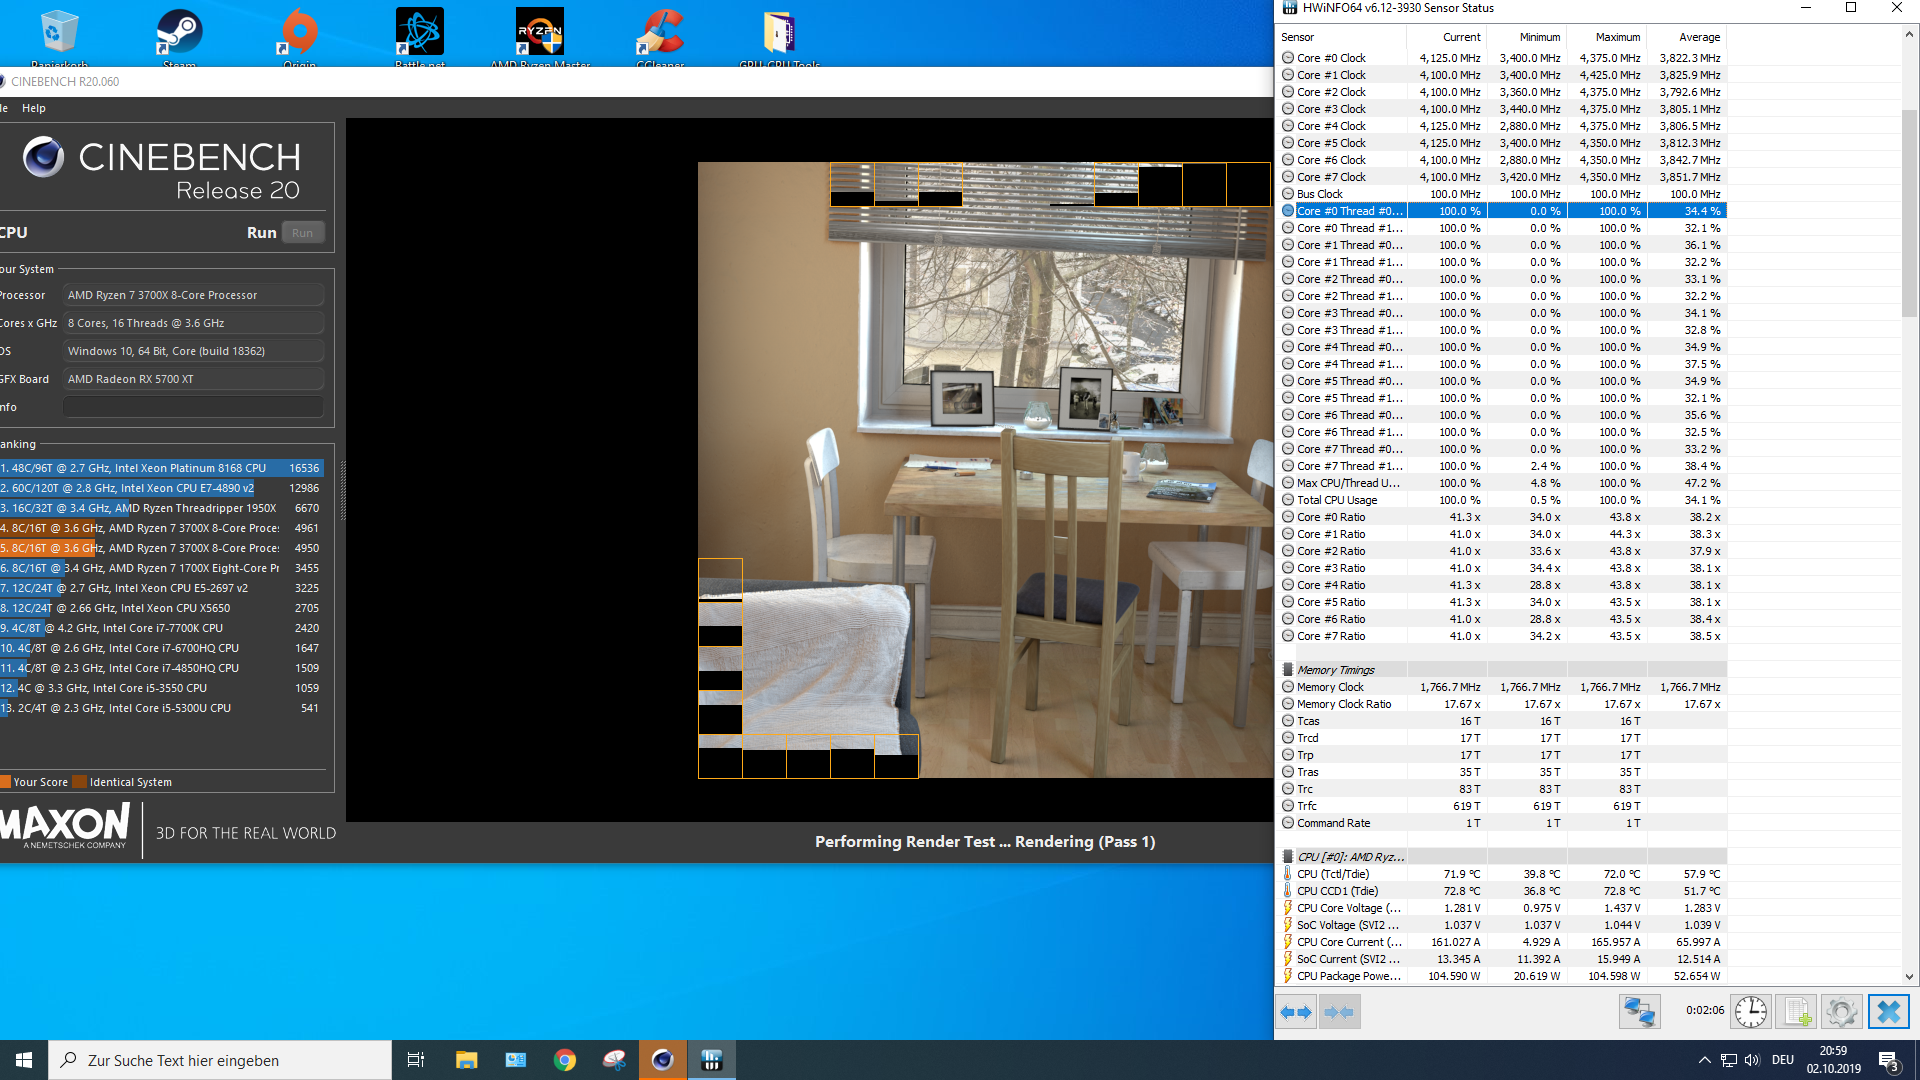Screen dimensions: 1920x1080
Task: Close the sensors window with the blue X button
Action: (x=1888, y=1012)
